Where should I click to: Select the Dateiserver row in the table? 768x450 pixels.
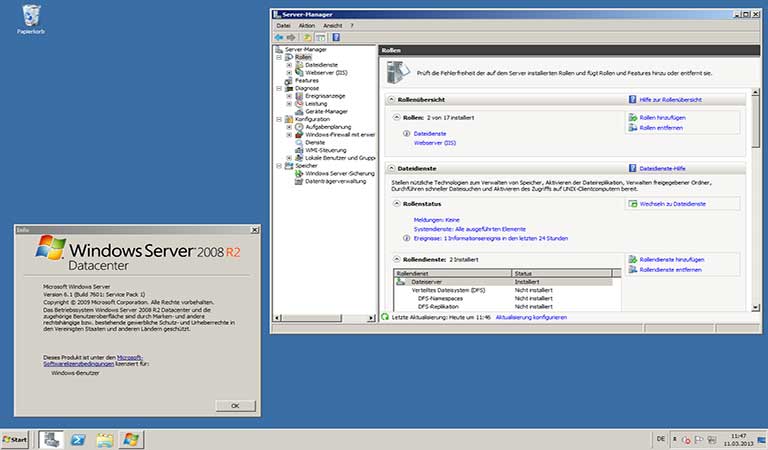[503, 282]
